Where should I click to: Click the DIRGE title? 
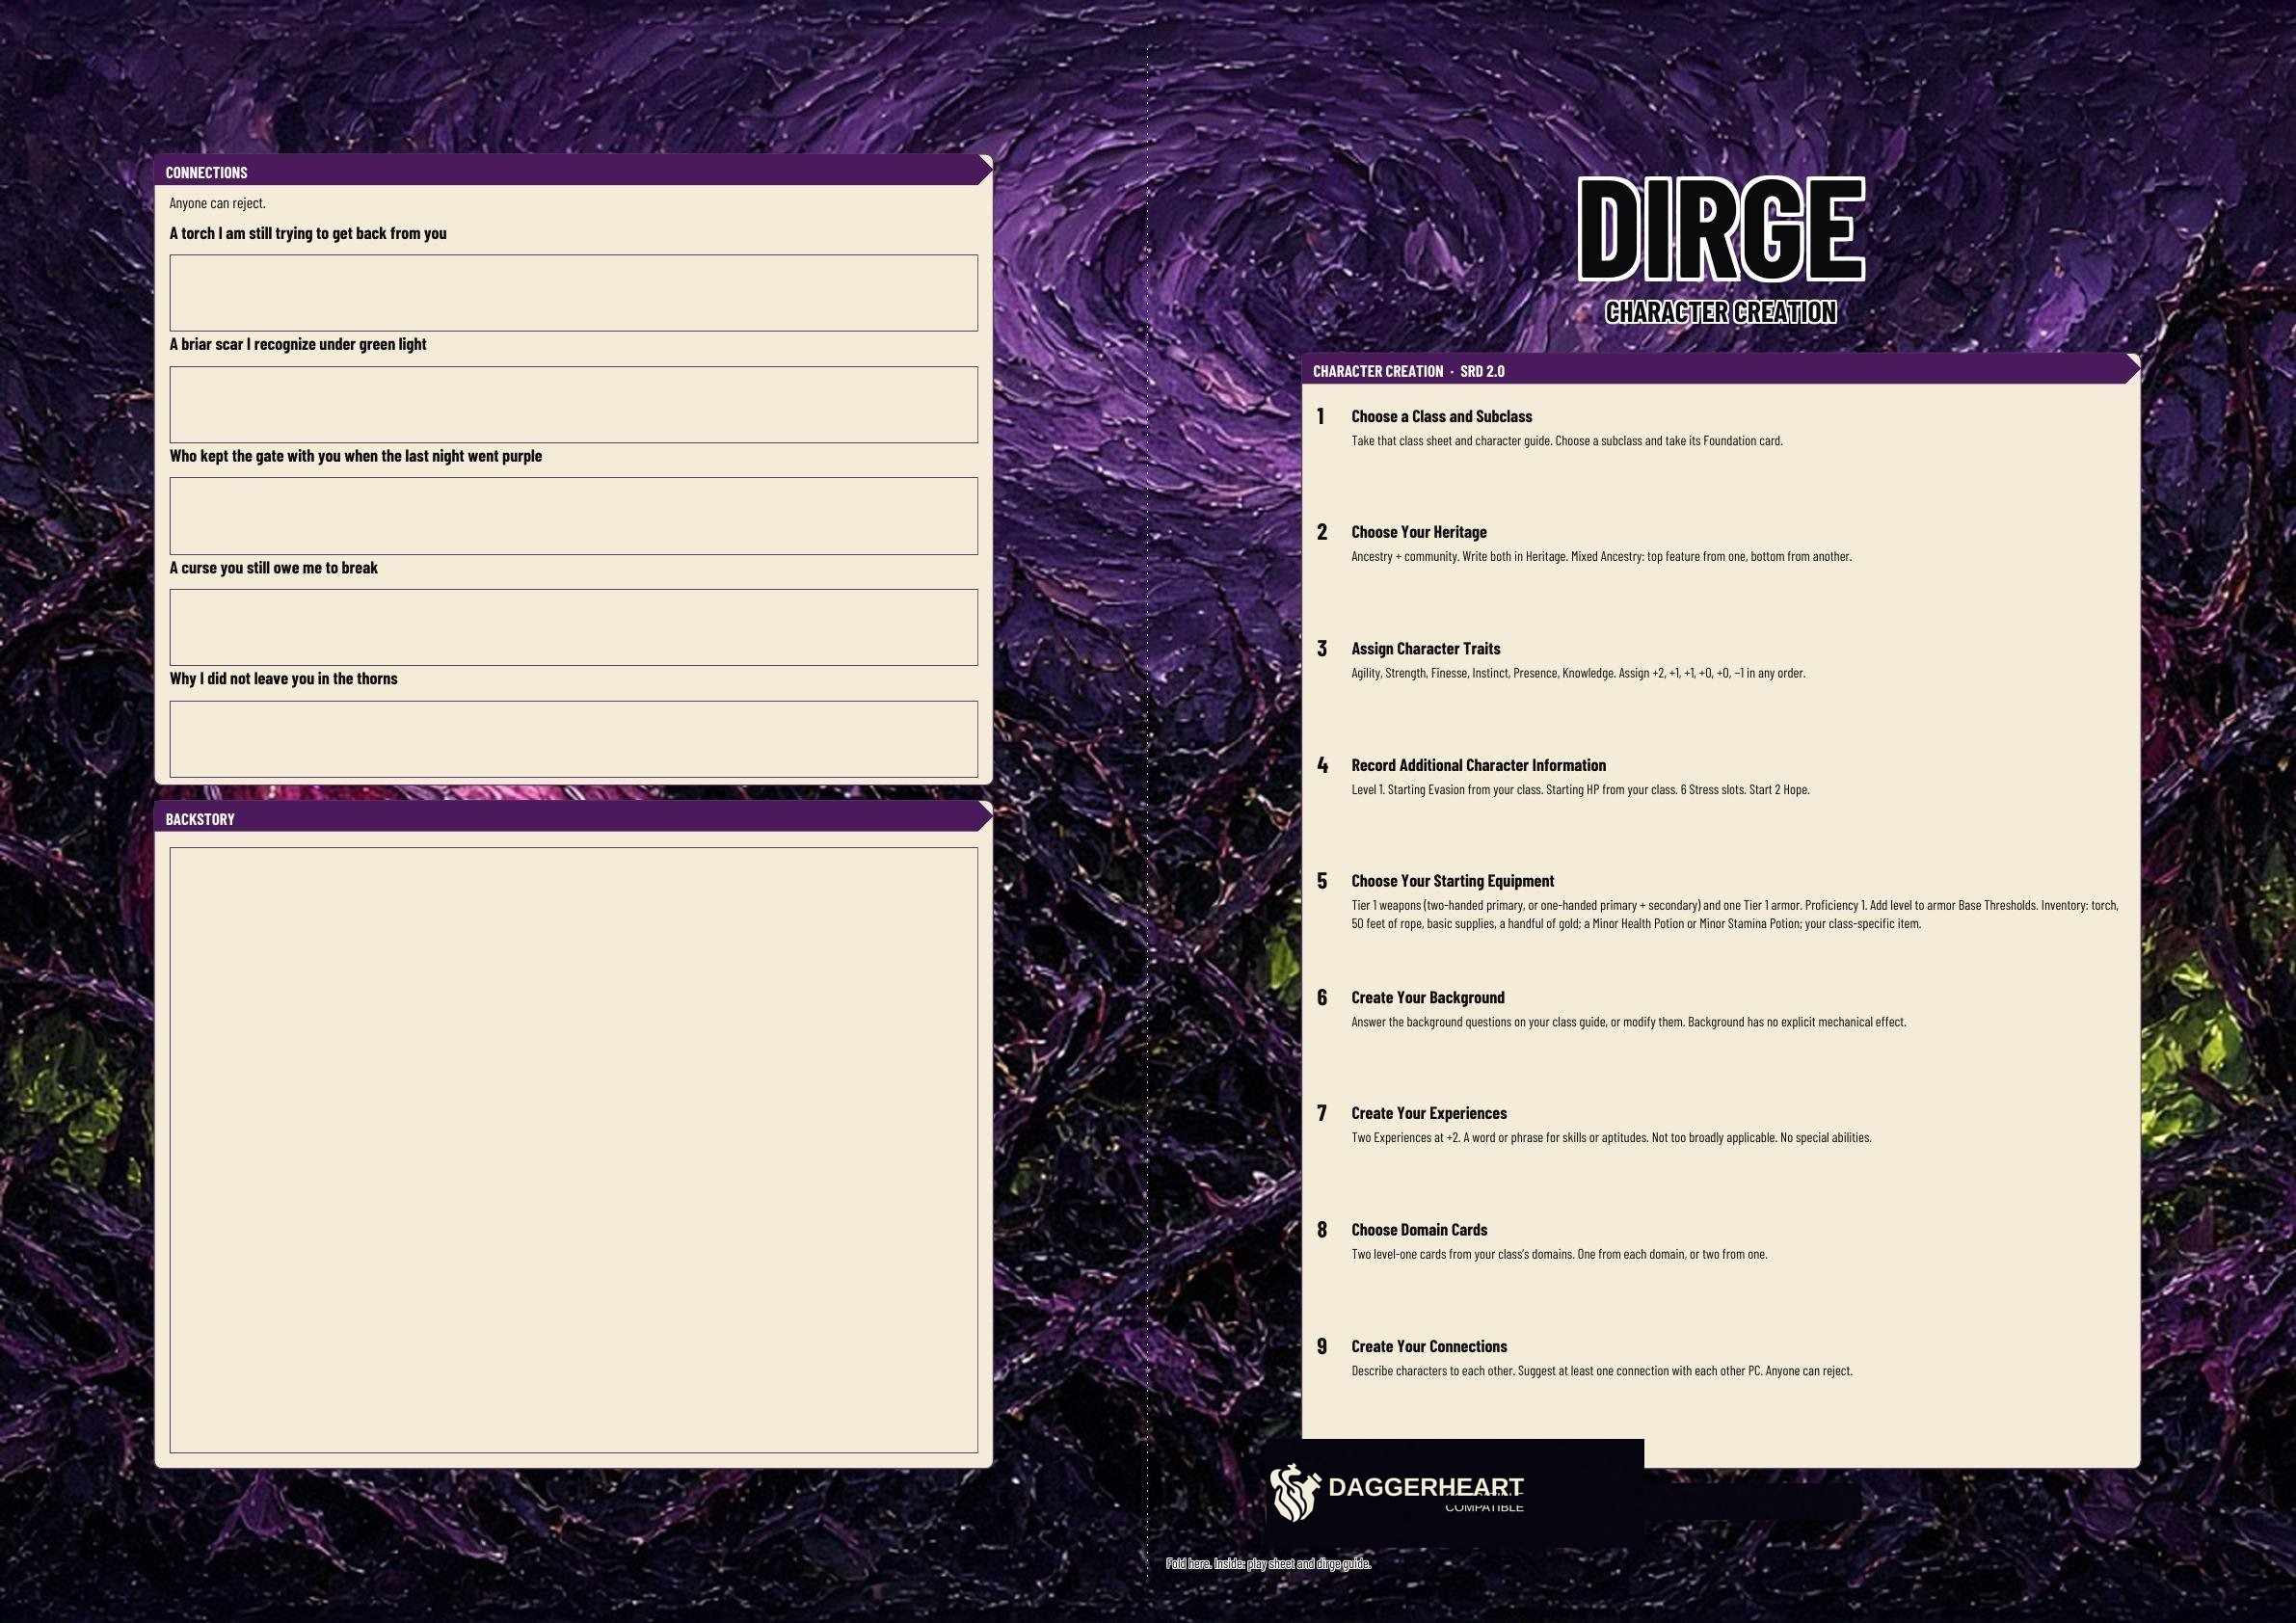tap(1721, 229)
